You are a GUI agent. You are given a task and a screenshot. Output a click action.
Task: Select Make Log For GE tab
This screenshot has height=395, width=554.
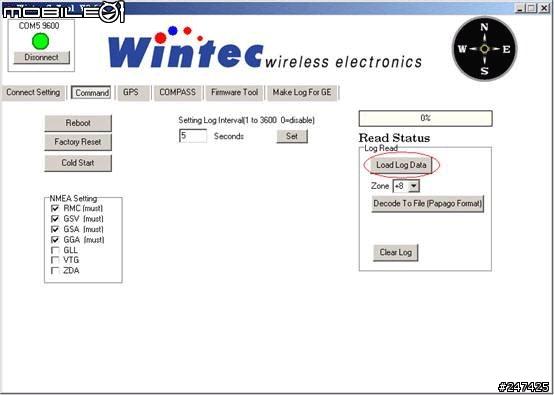click(x=302, y=93)
